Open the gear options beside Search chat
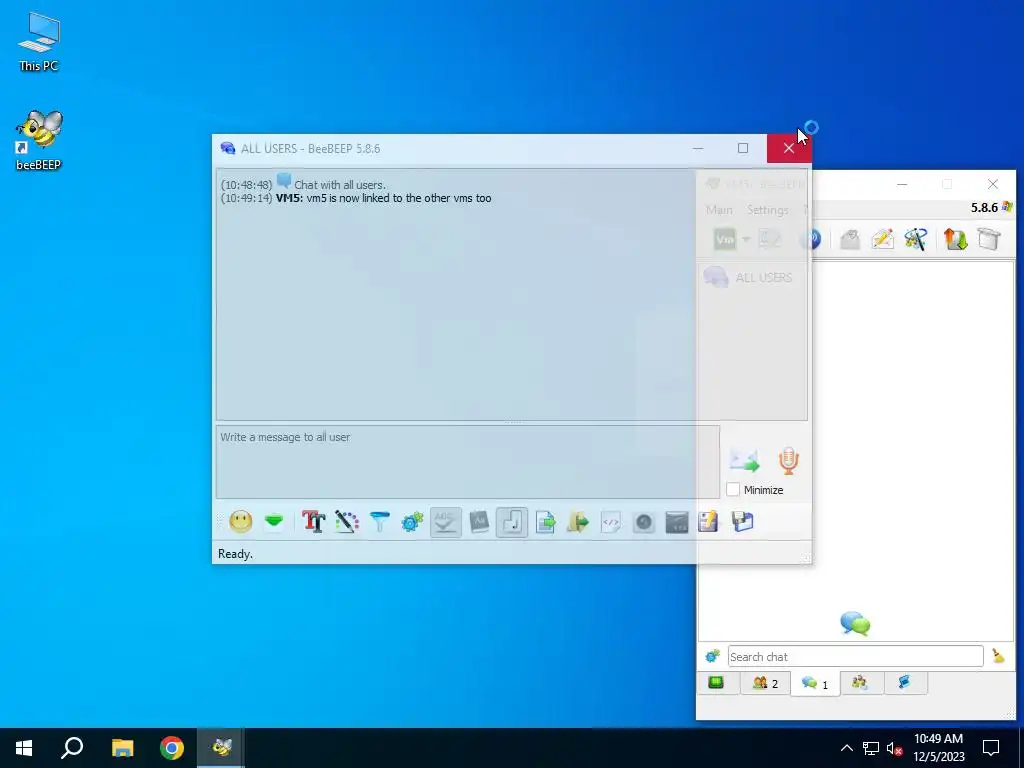Image resolution: width=1024 pixels, height=768 pixels. point(712,656)
